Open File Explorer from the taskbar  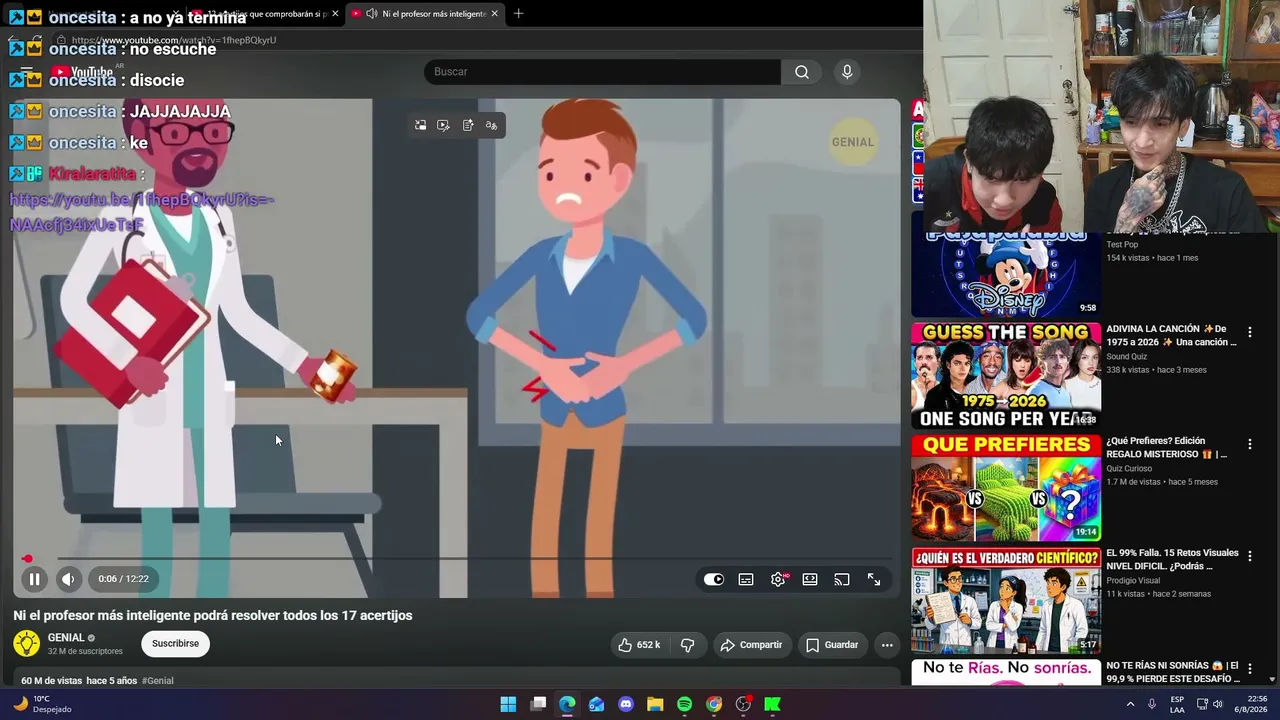[655, 704]
